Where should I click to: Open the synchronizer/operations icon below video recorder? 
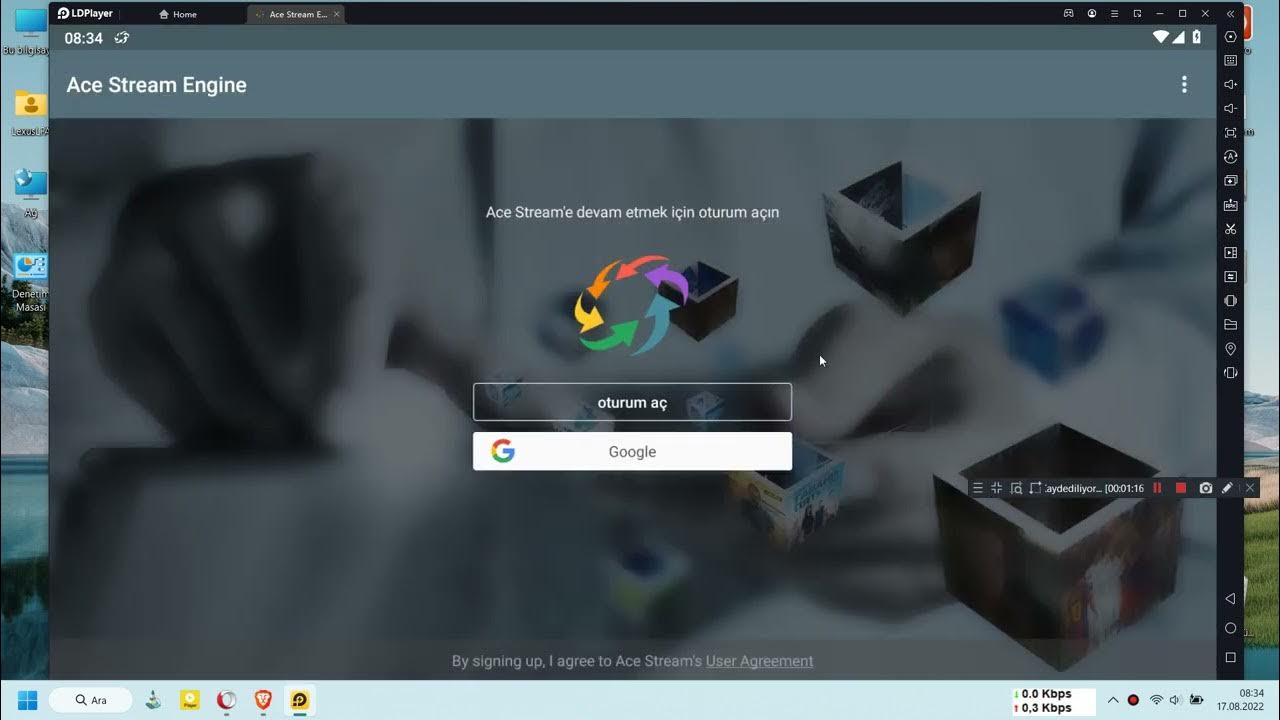pyautogui.click(x=1231, y=277)
